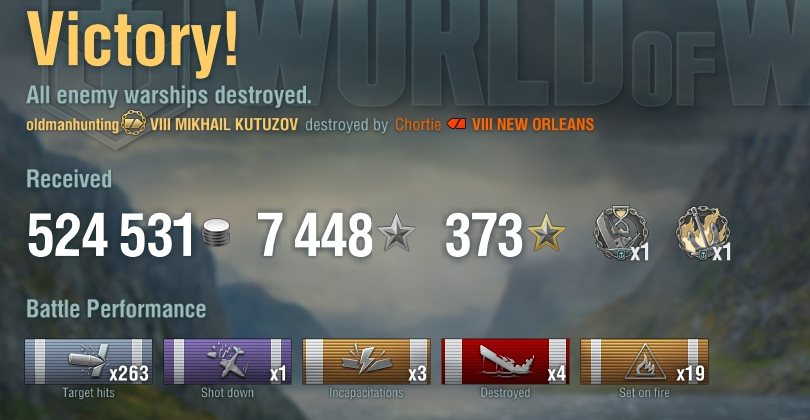The image size is (810, 420).
Task: Click player name oldmanhunting
Action: [x=72, y=125]
